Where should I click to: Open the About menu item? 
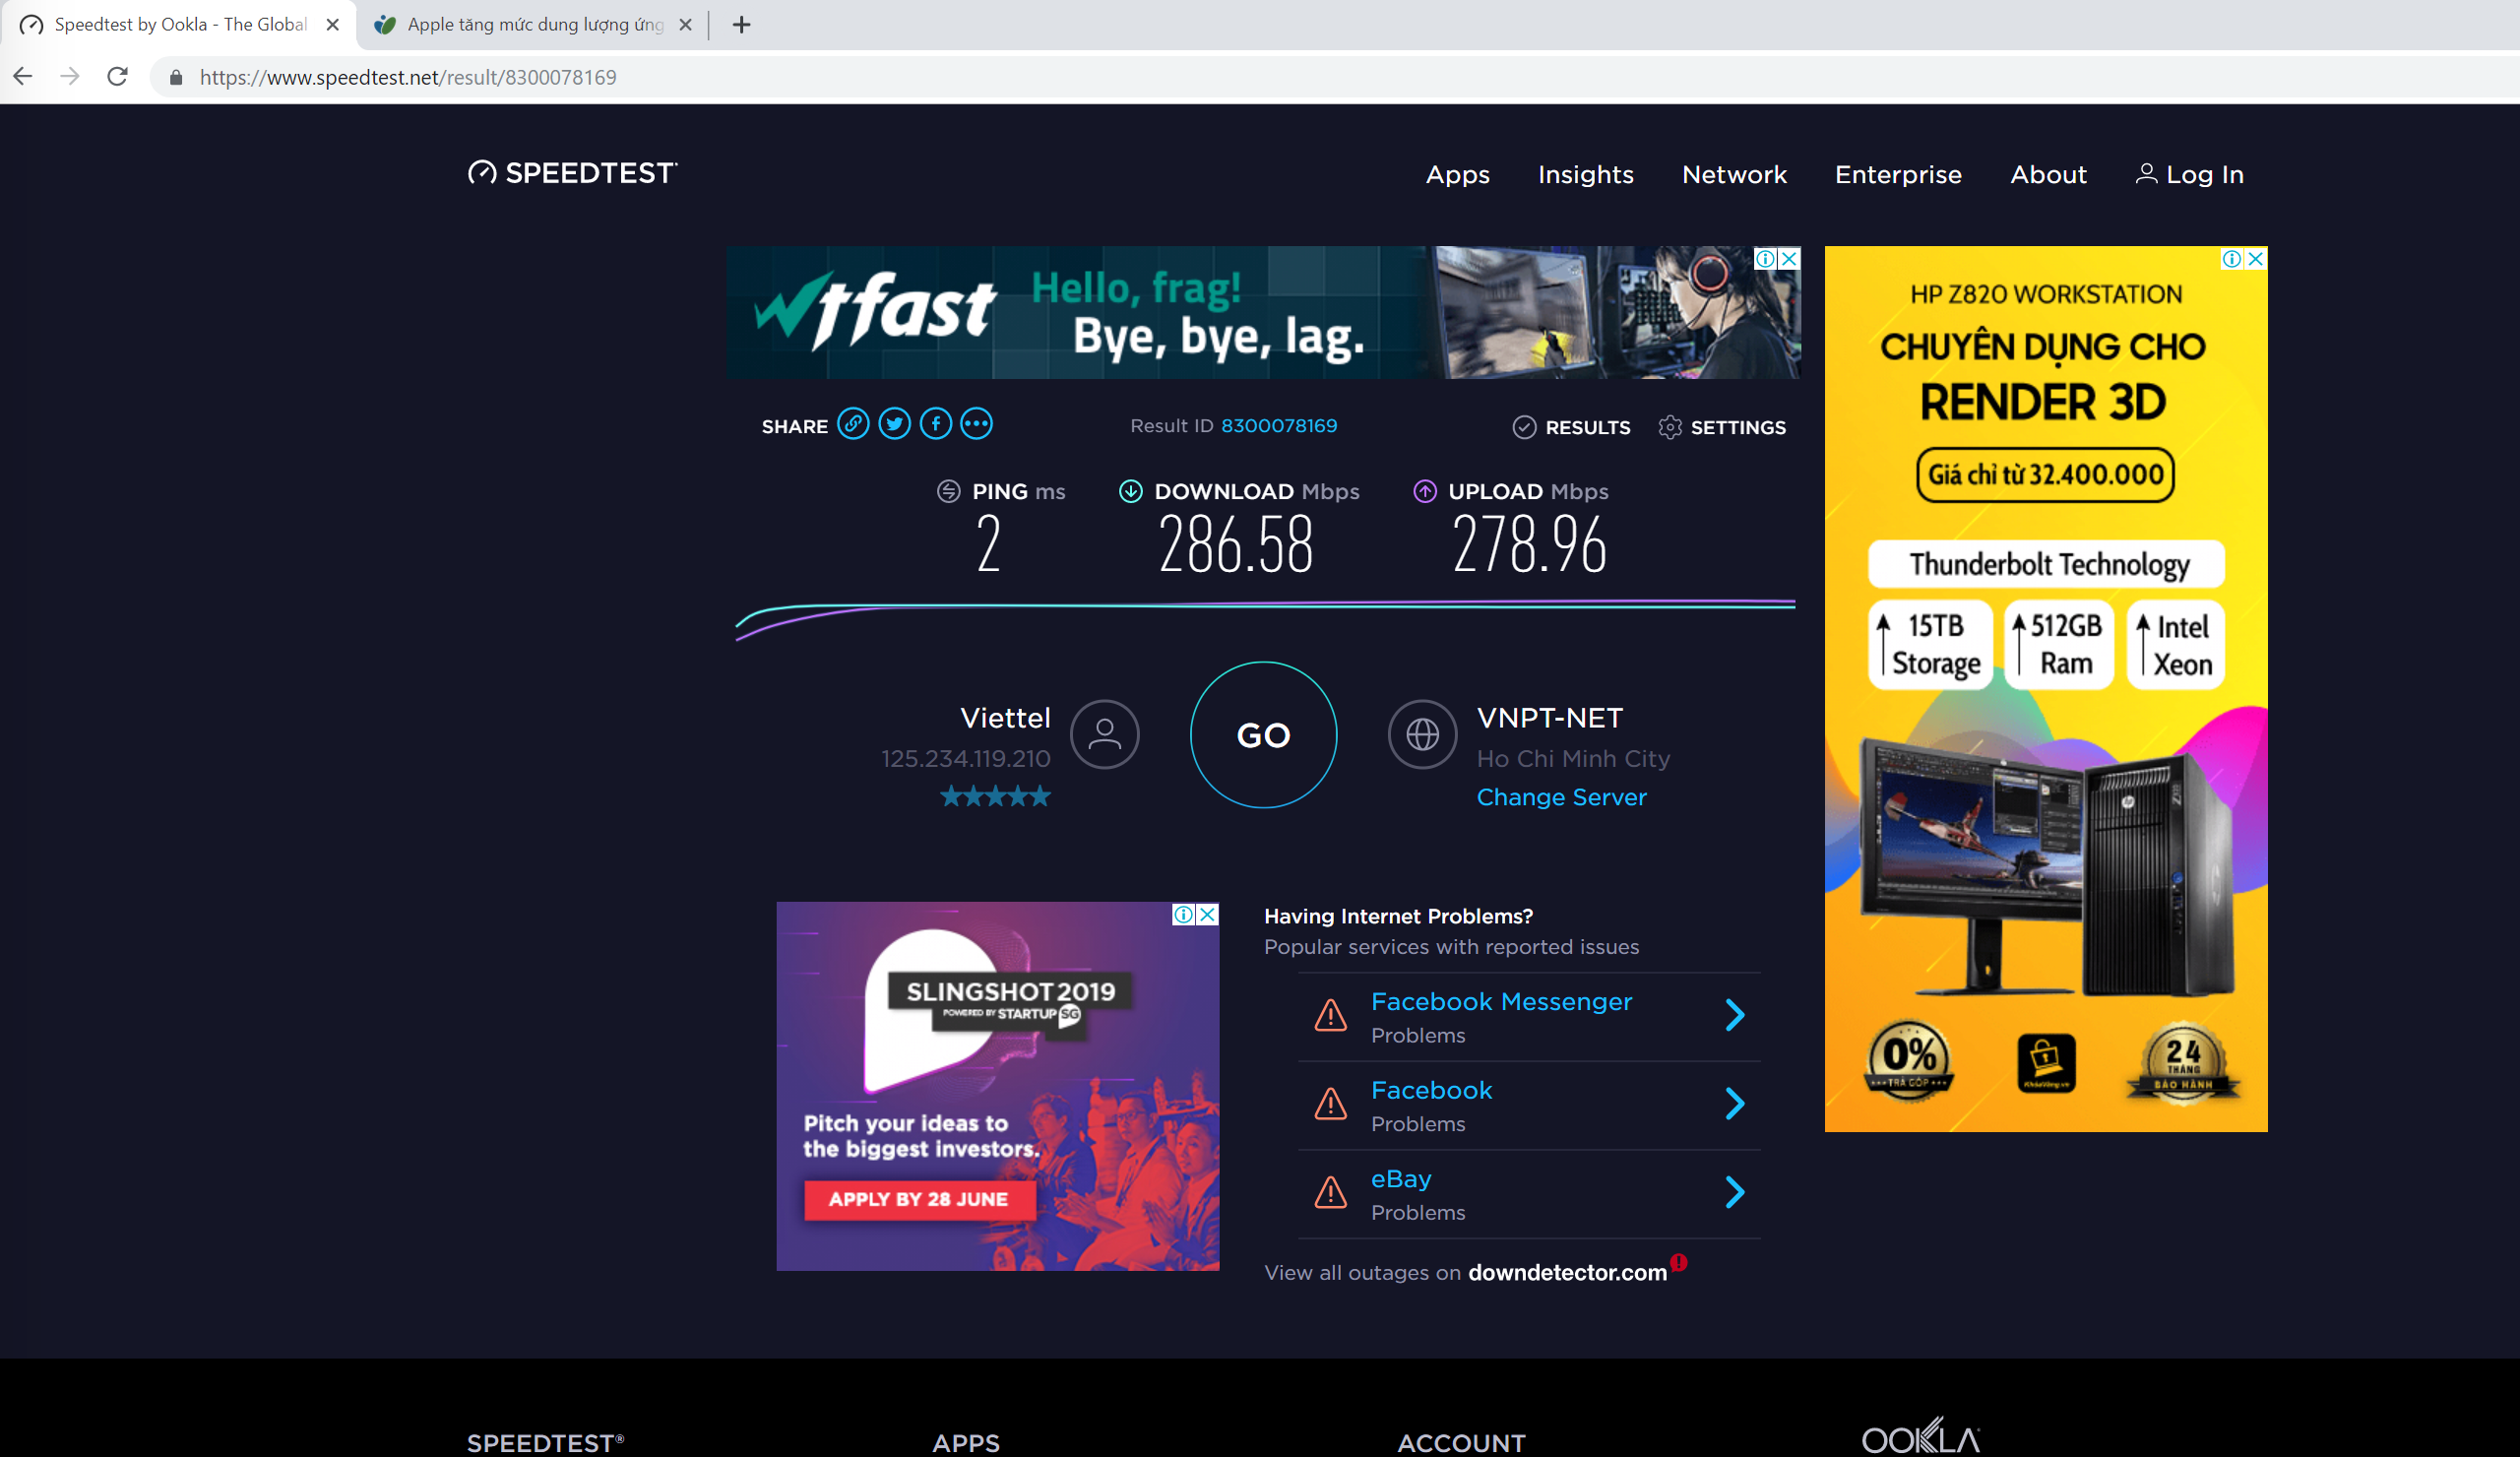point(2048,174)
